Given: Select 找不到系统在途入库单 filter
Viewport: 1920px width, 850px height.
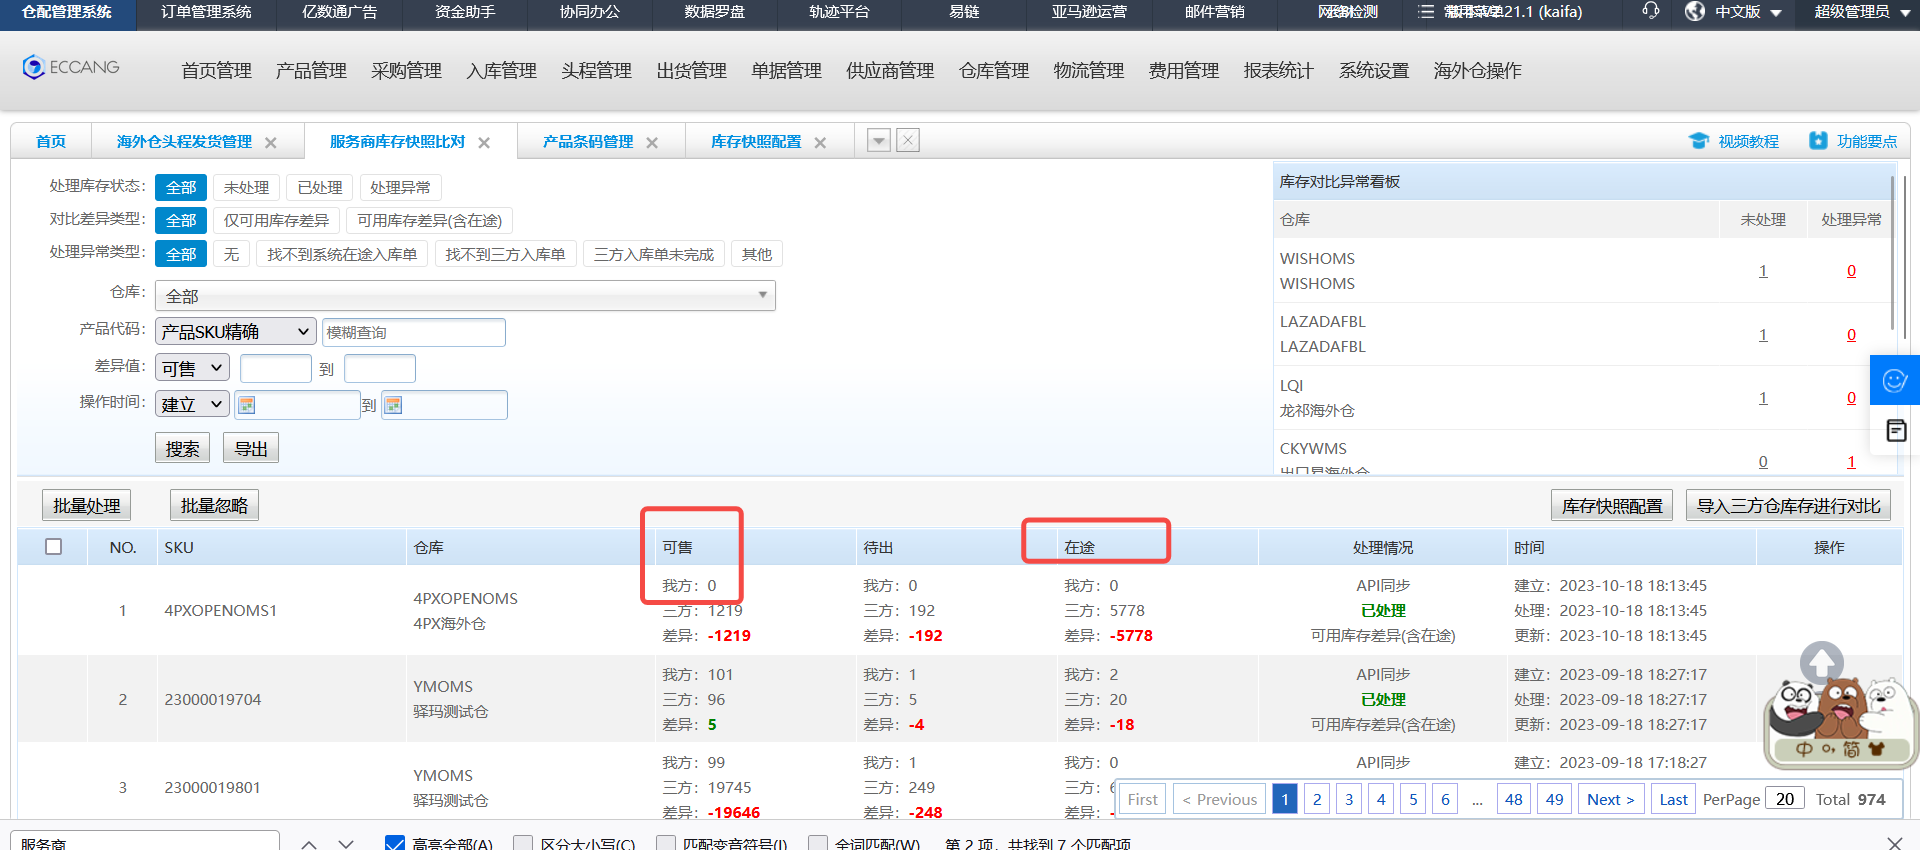Looking at the screenshot, I should [342, 254].
